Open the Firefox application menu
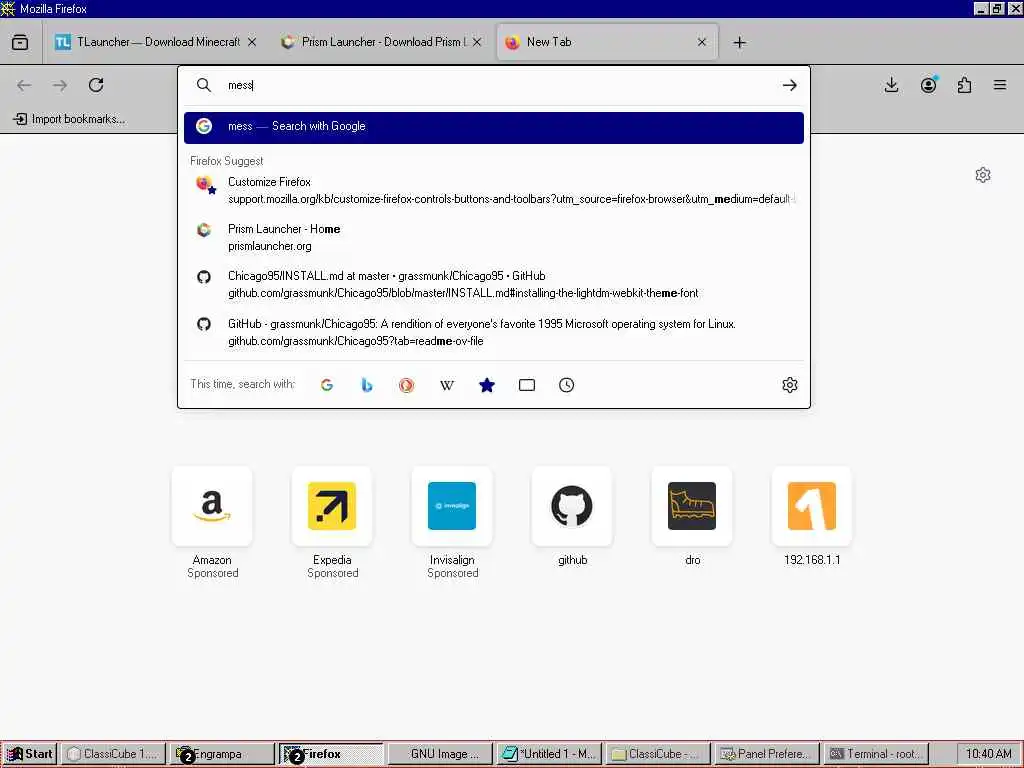The height and width of the screenshot is (768, 1024). click(1000, 85)
